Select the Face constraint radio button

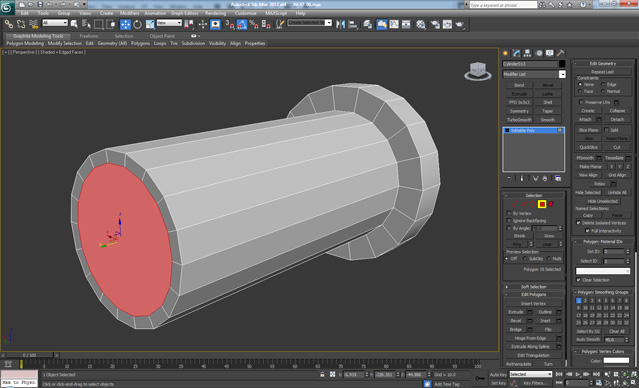[x=580, y=91]
